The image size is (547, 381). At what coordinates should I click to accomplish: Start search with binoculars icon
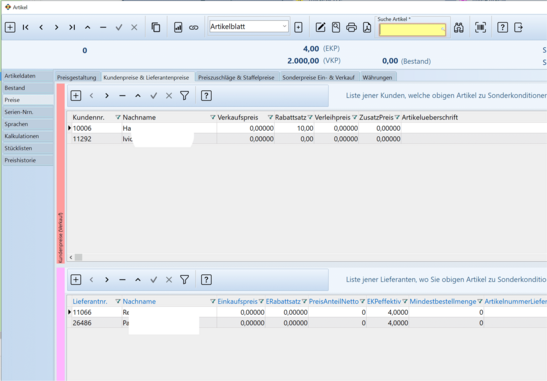(x=459, y=27)
